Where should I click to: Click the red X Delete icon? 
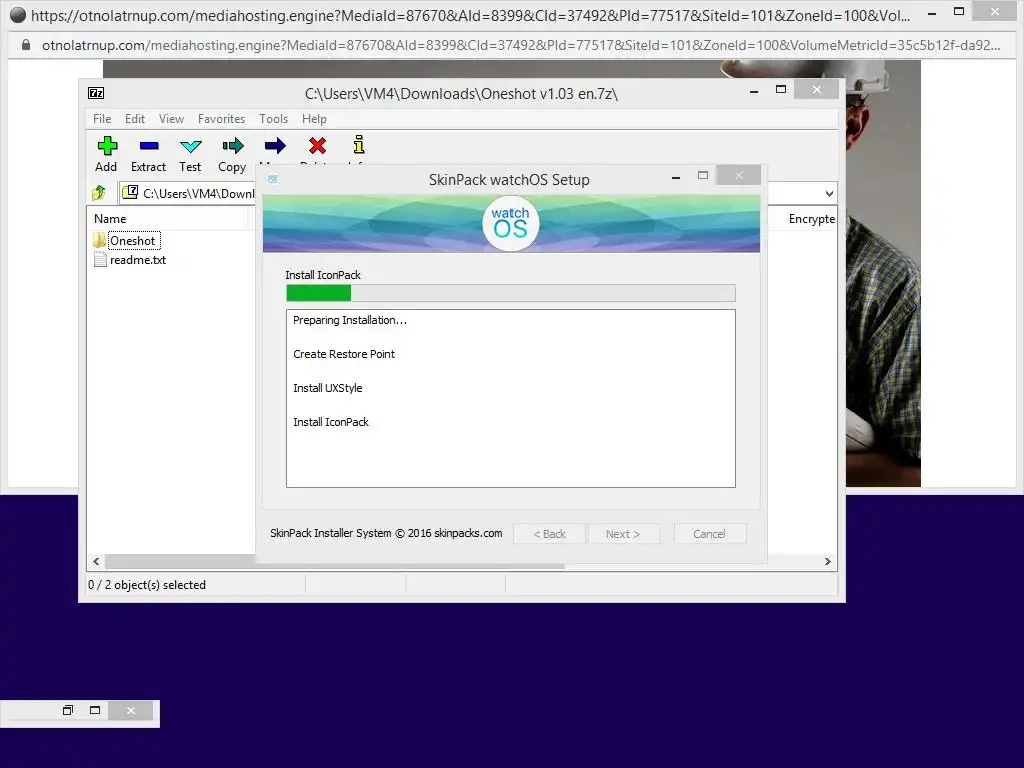[317, 146]
